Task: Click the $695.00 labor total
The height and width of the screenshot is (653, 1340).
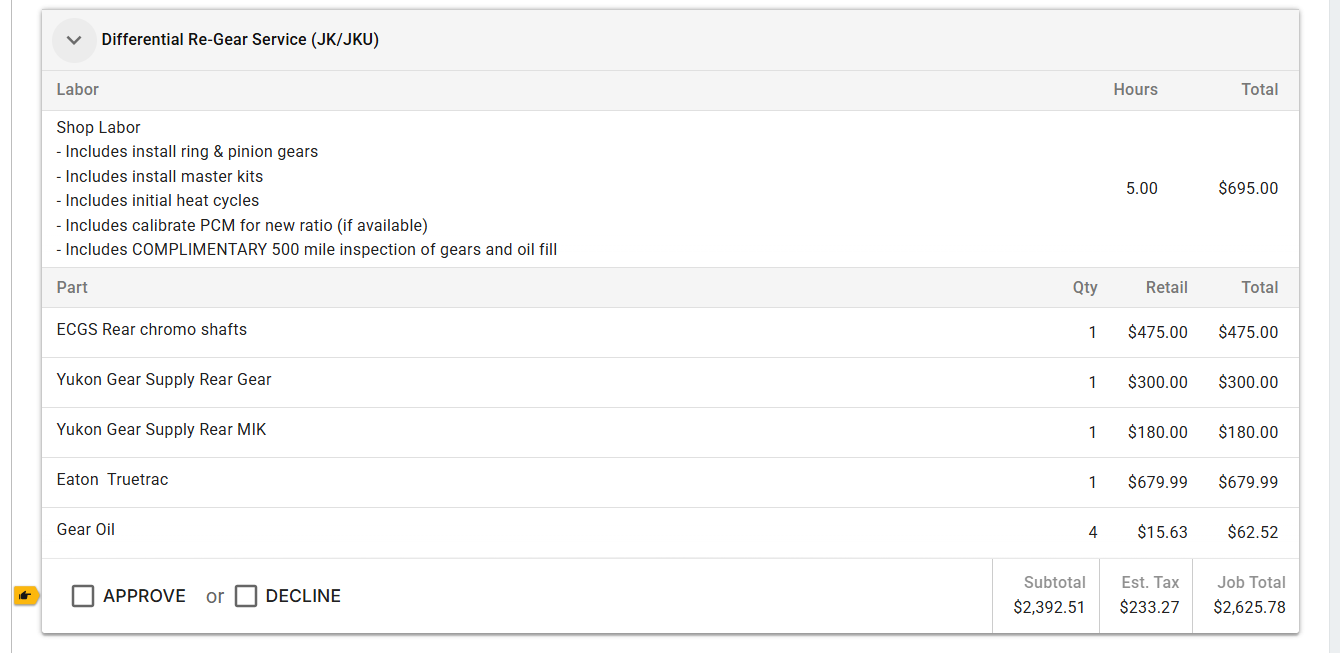Action: (1248, 188)
